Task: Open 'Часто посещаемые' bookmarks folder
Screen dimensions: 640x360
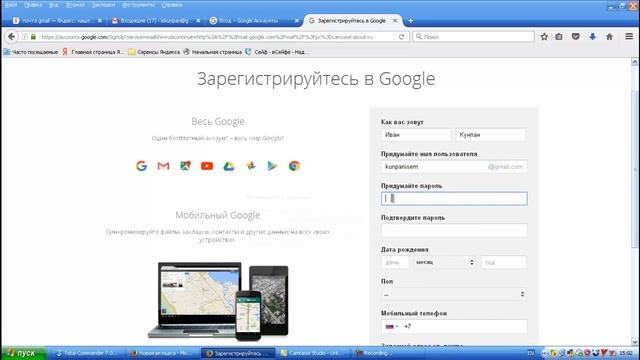Action: click(31, 52)
